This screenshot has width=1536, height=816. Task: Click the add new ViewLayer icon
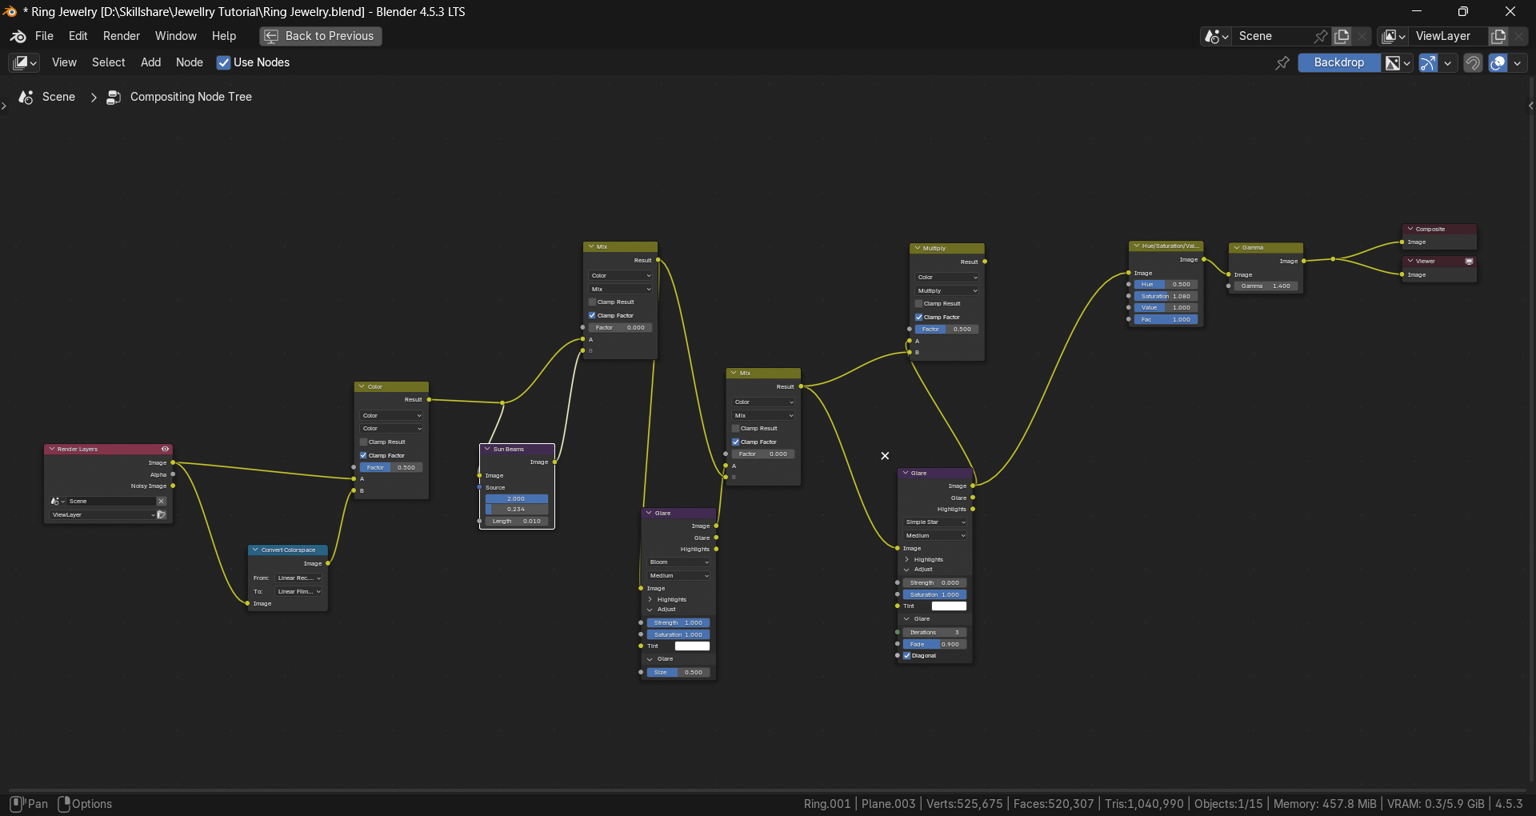point(1498,36)
